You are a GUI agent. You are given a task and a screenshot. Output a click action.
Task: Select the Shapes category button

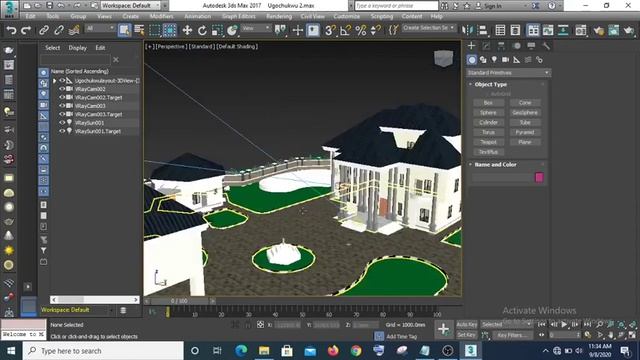[483, 60]
